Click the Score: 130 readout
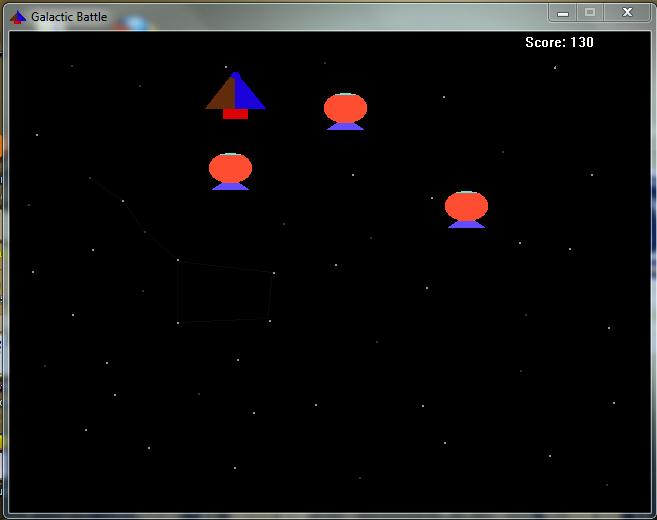This screenshot has height=520, width=657. [559, 42]
